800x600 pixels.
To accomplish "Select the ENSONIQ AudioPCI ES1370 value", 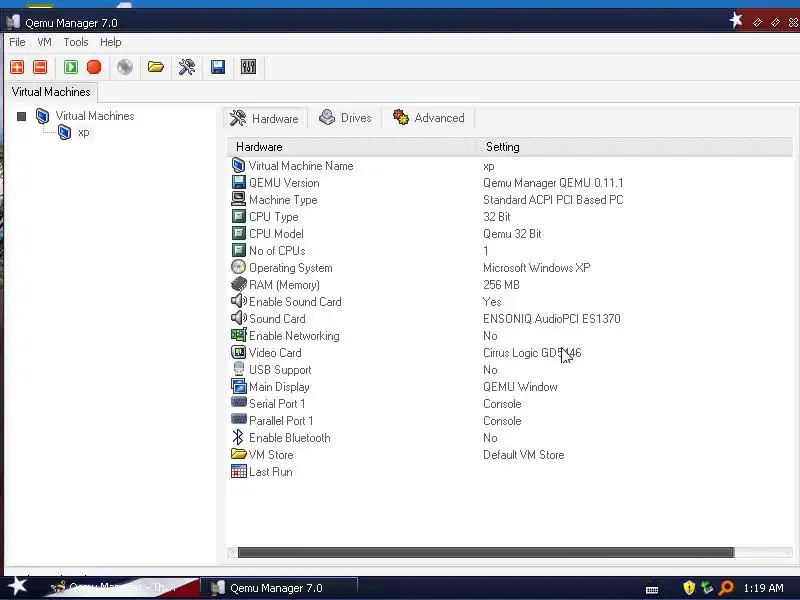I will 552,319.
